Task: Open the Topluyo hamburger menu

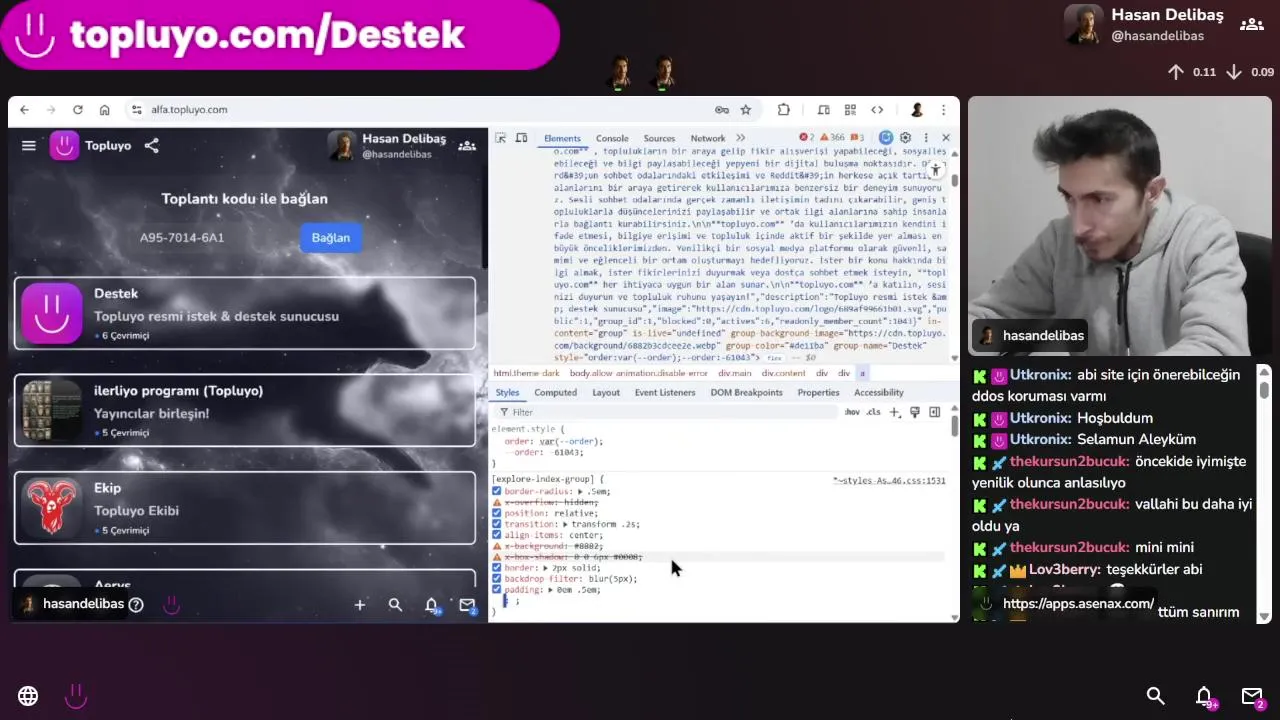Action: [29, 146]
